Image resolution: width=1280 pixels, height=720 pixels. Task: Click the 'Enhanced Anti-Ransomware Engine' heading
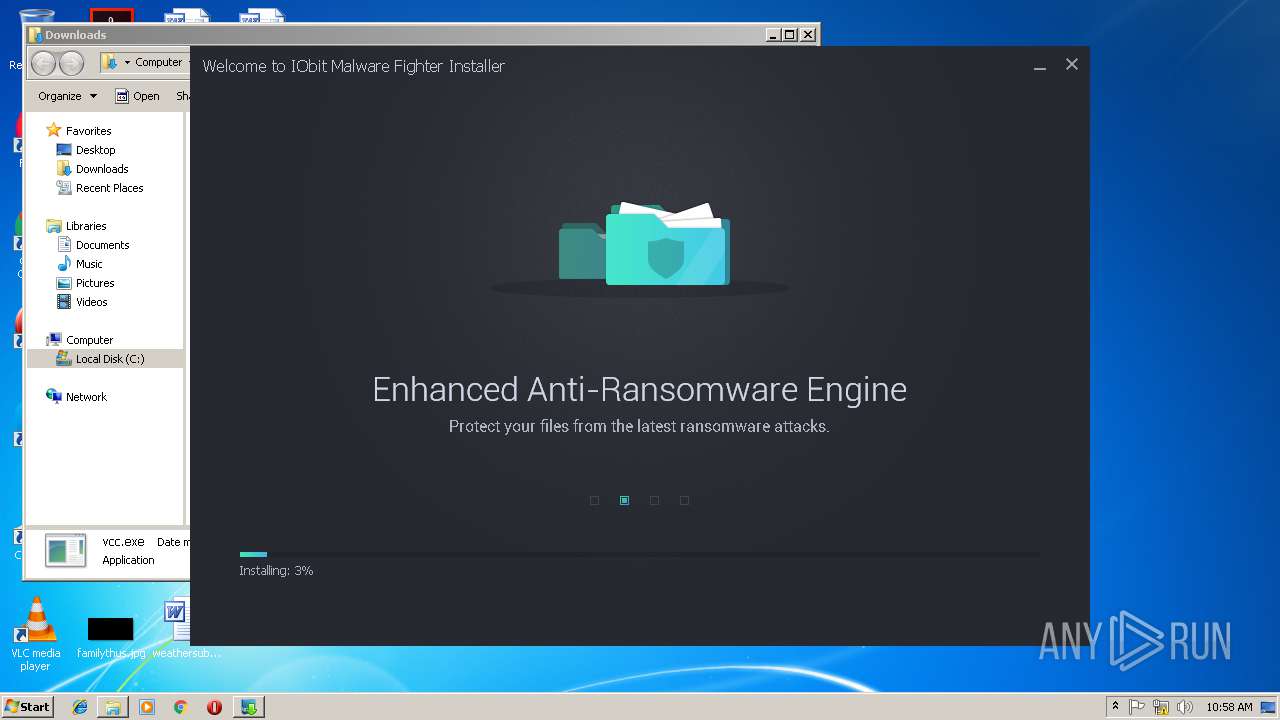(x=639, y=389)
